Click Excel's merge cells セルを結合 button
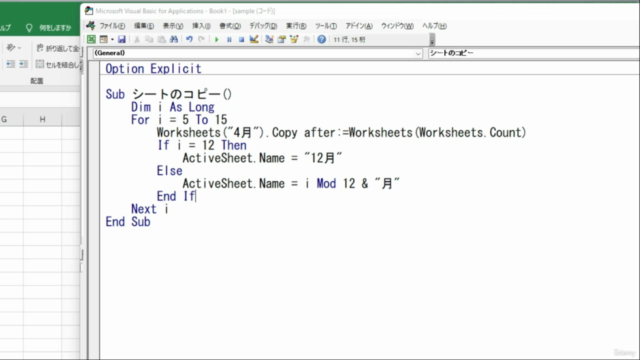The image size is (640, 360). (x=58, y=64)
